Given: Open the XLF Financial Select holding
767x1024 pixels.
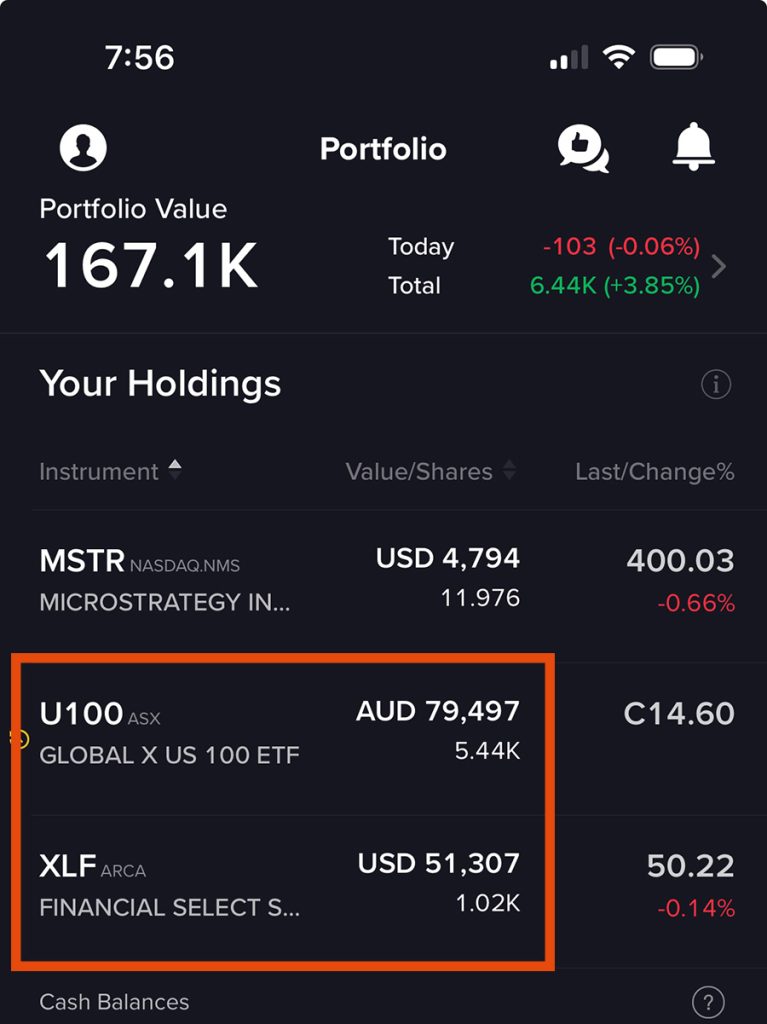Looking at the screenshot, I should coord(387,885).
